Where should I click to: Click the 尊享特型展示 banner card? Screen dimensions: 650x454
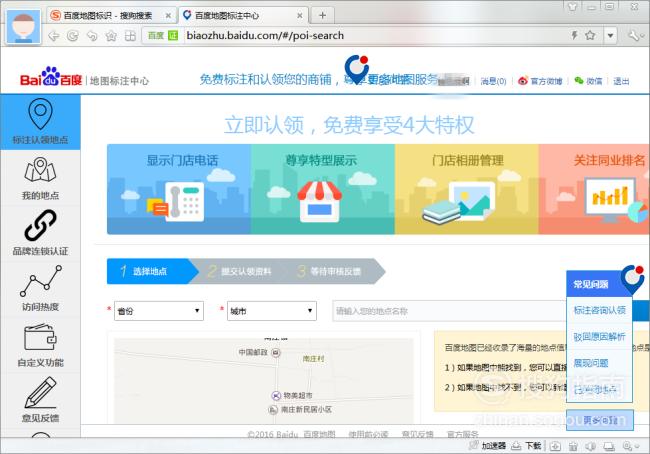click(323, 189)
